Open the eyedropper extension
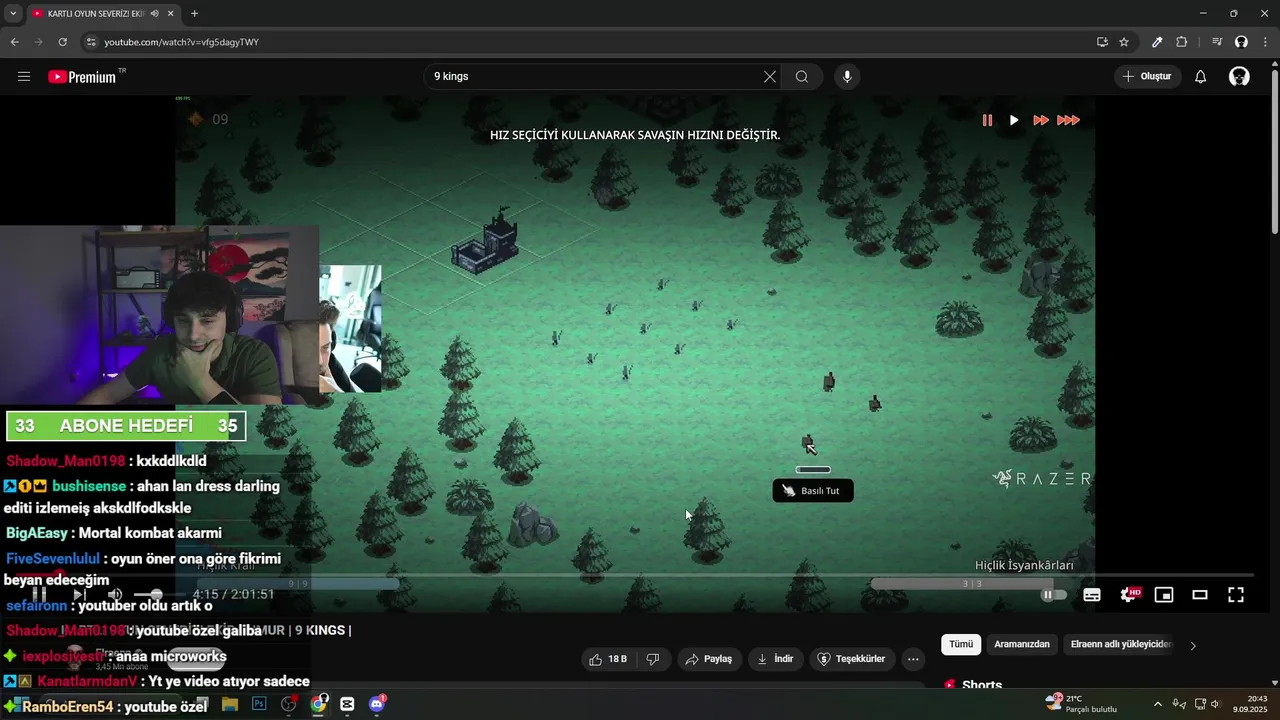The height and width of the screenshot is (720, 1280). tap(1157, 42)
